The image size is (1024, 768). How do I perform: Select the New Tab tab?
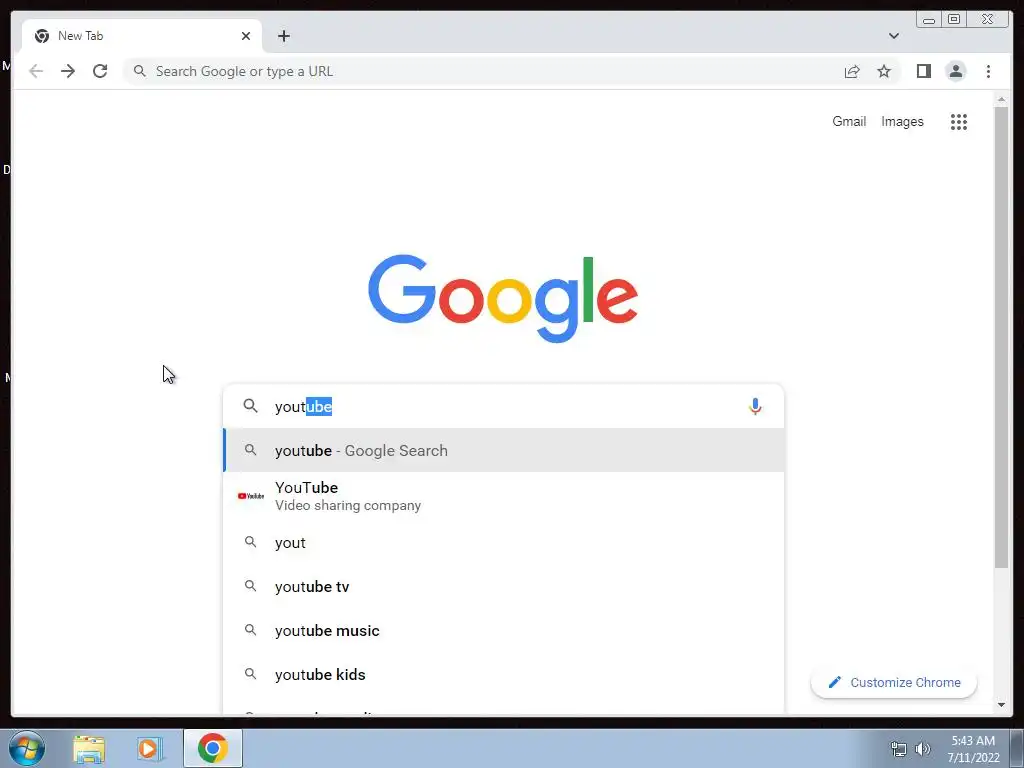pyautogui.click(x=142, y=36)
